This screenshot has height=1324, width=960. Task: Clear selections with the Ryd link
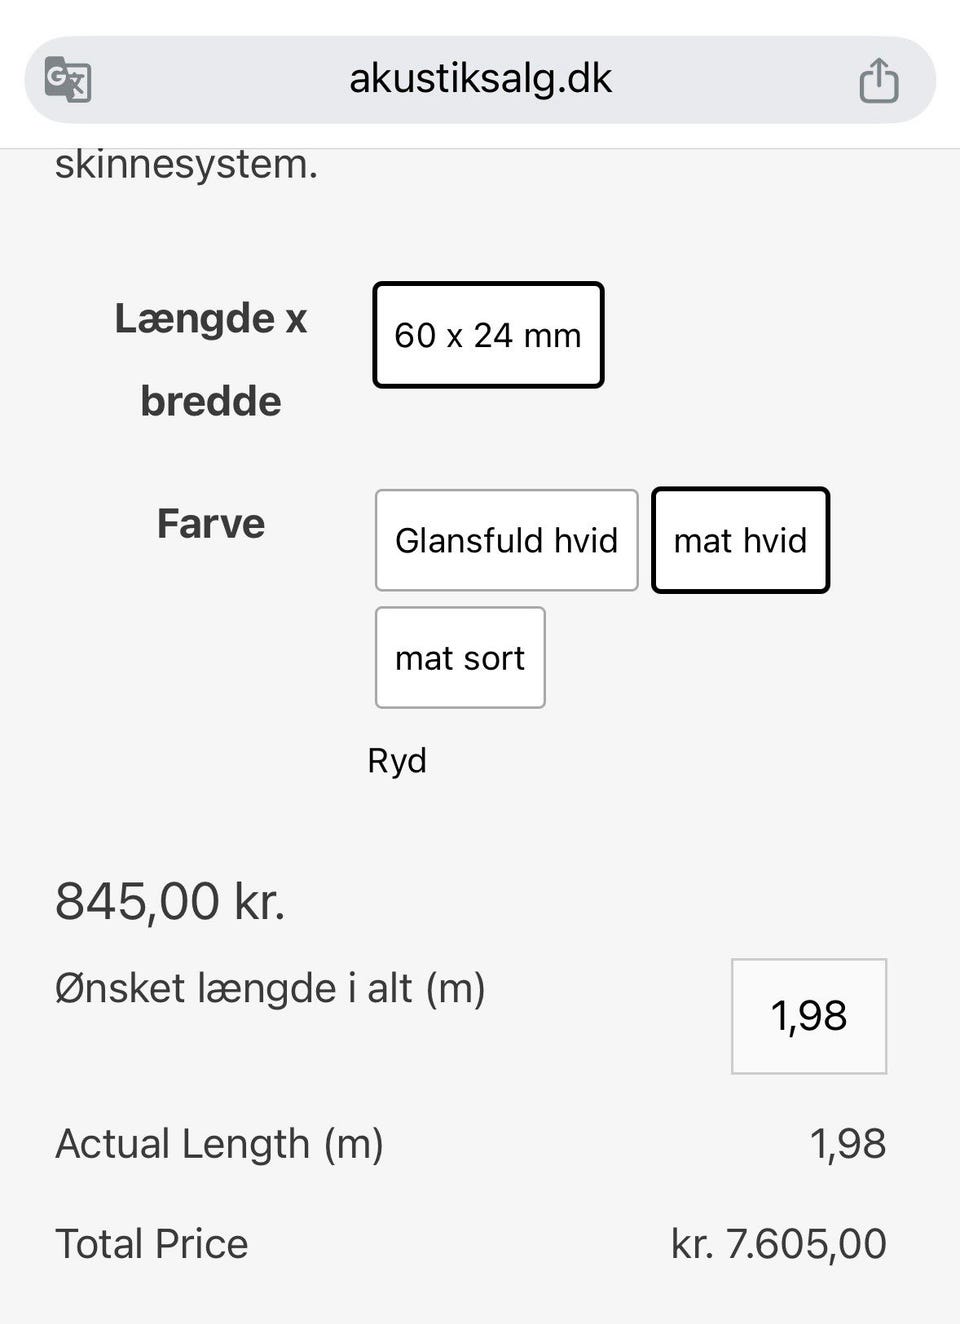pyautogui.click(x=397, y=761)
